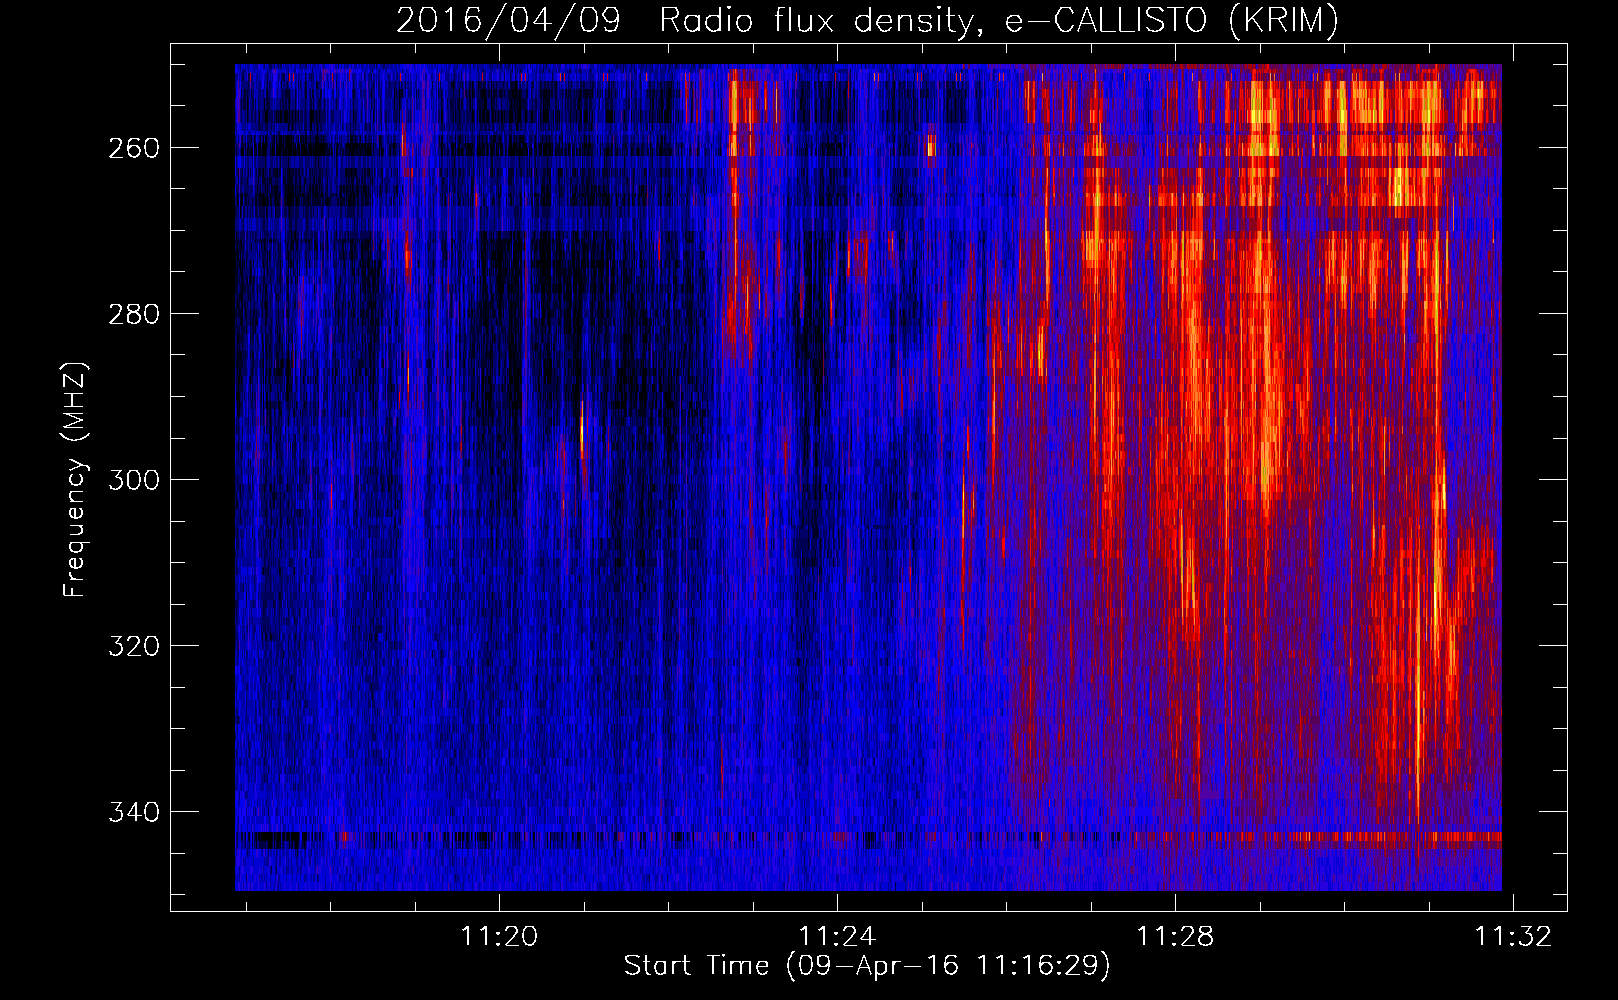This screenshot has width=1618, height=1000.
Task: Click the 300 frequency tick label
Action: [x=134, y=480]
